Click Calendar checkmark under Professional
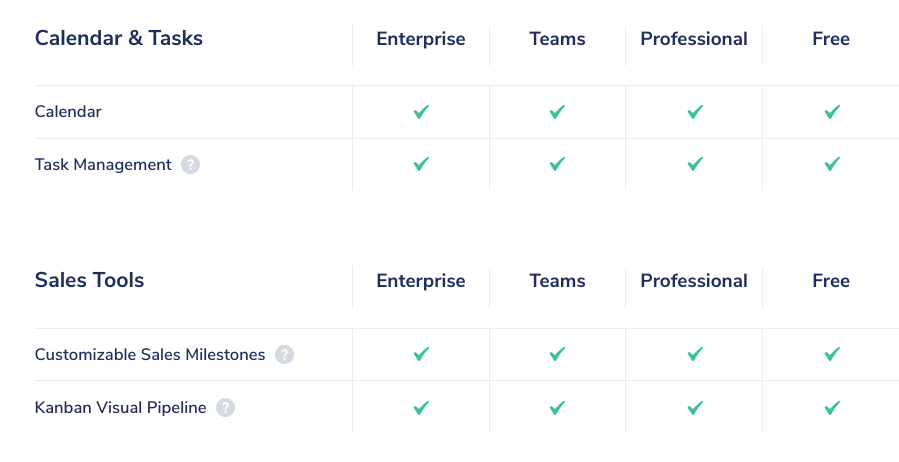 695,111
